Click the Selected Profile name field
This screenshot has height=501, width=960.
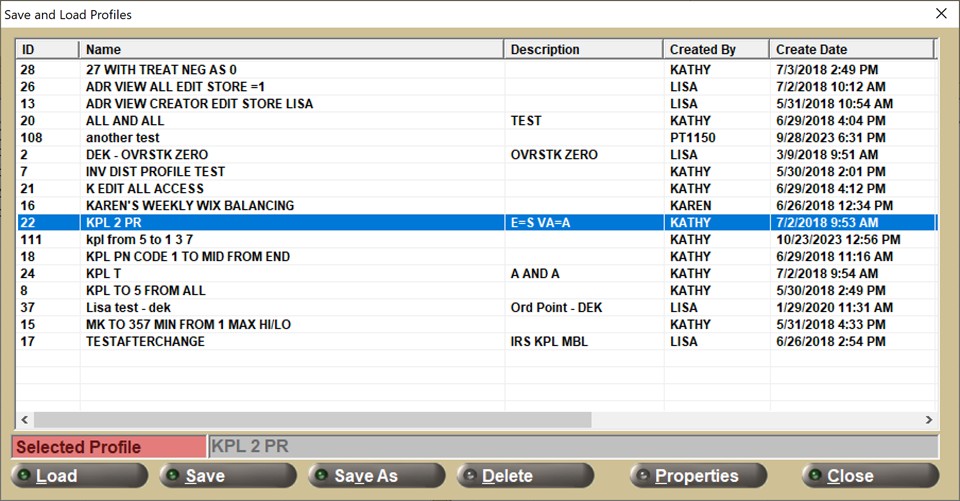572,447
